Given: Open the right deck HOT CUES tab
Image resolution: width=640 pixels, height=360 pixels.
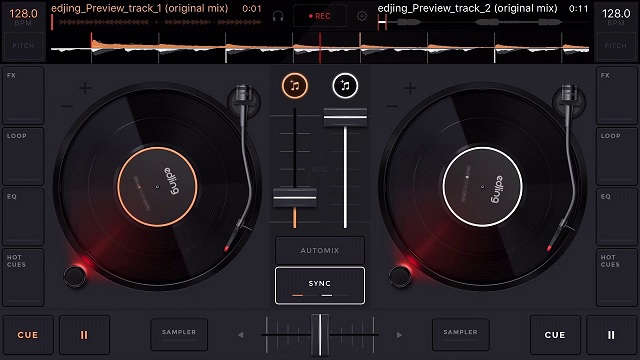Looking at the screenshot, I should [616, 278].
